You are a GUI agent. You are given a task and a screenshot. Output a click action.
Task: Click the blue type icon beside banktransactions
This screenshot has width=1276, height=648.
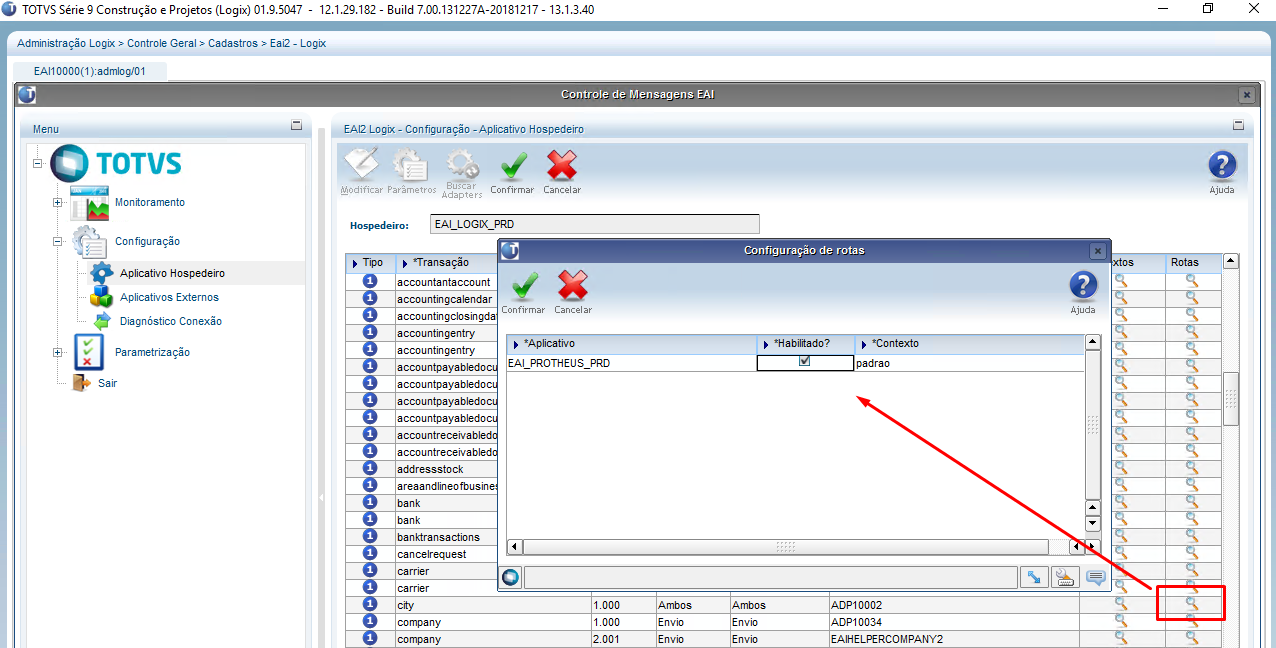point(370,537)
